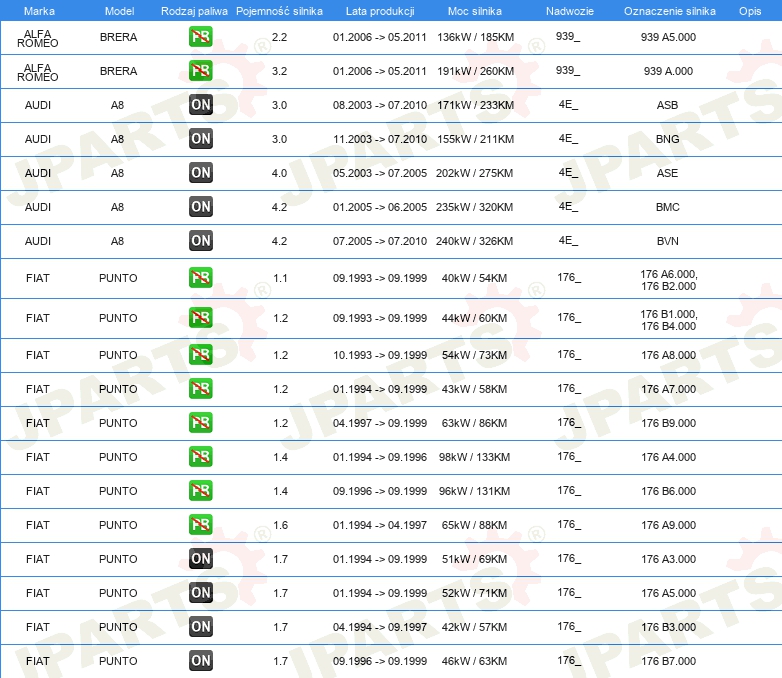Click the Rodzaj paliwa column header
This screenshot has width=782, height=678.
pyautogui.click(x=194, y=11)
